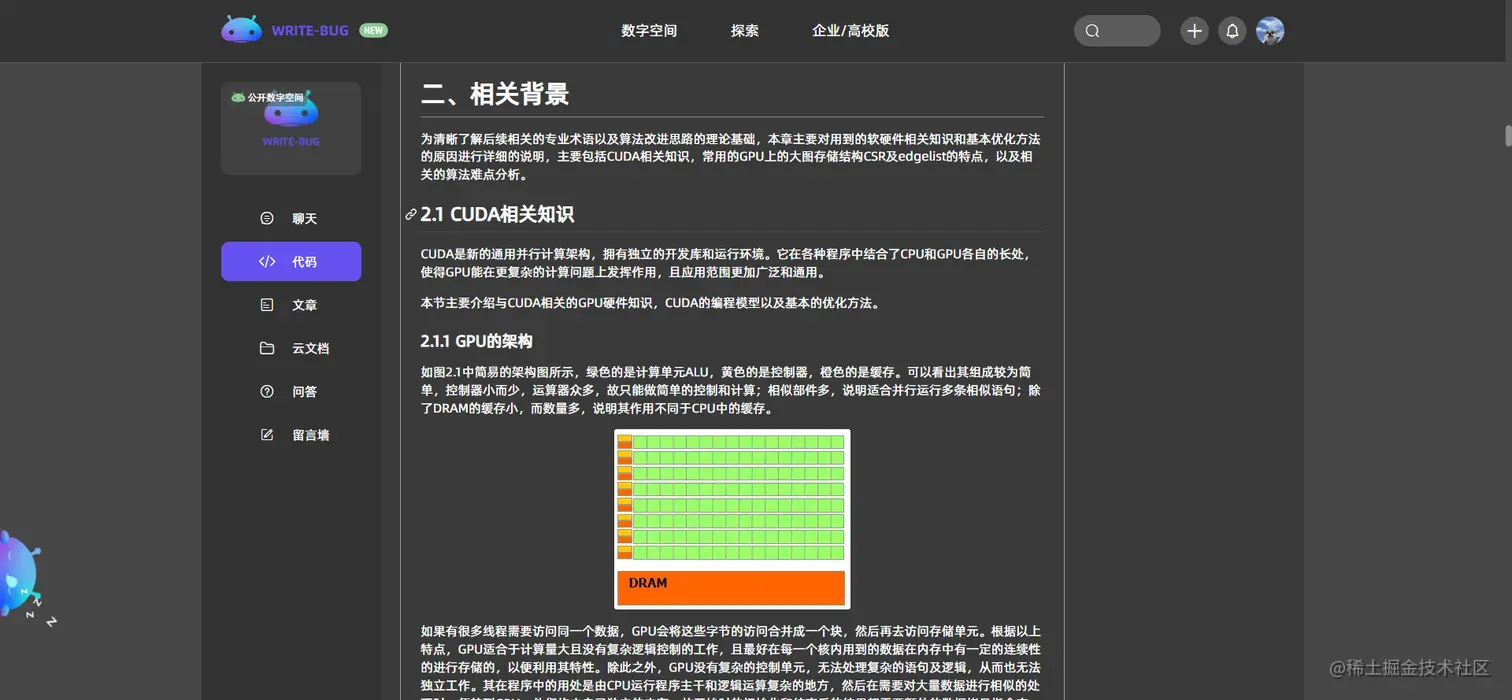
Task: Open the 企业/高校版 page
Action: pos(849,31)
